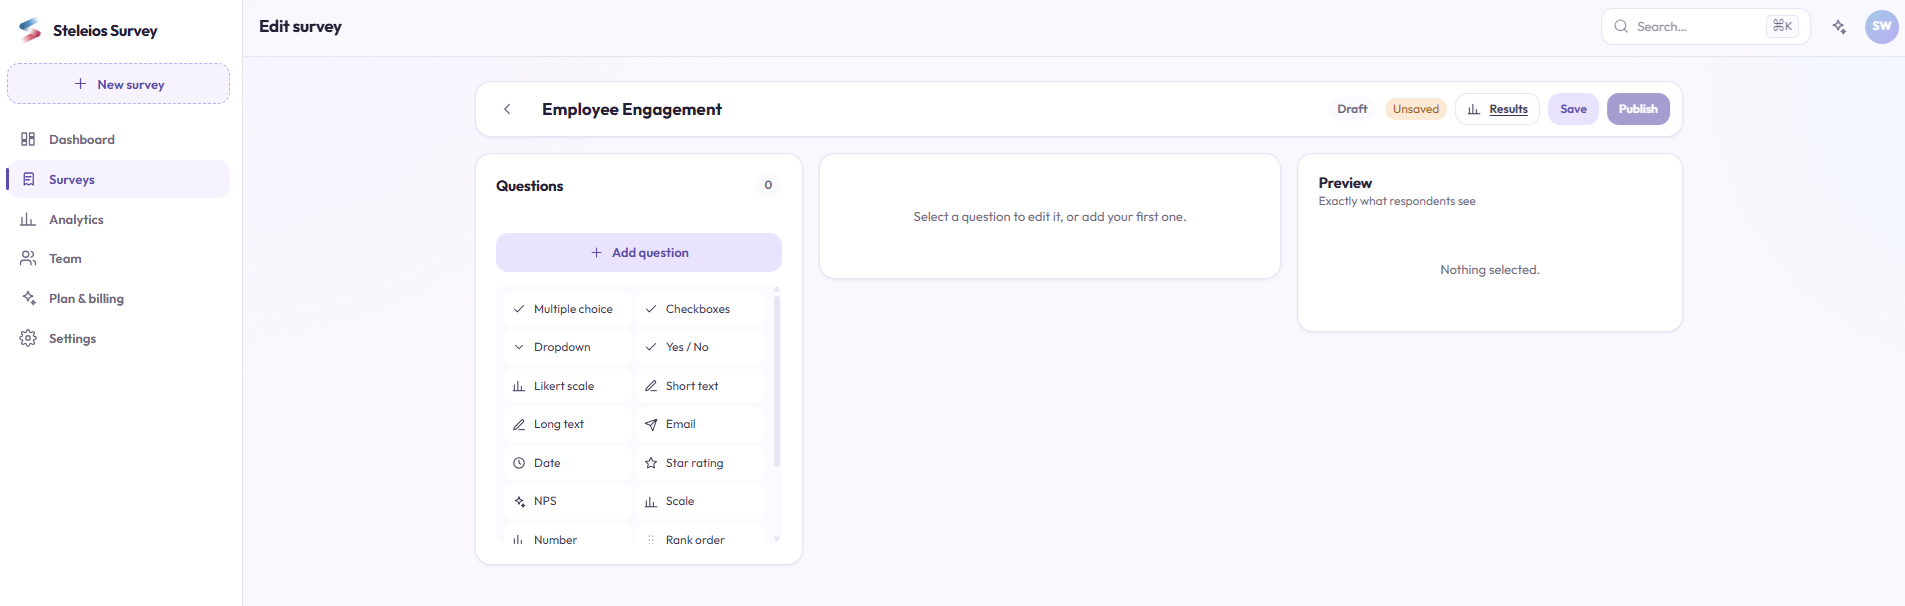
Task: Open Dashboard in the sidebar
Action: click(118, 139)
